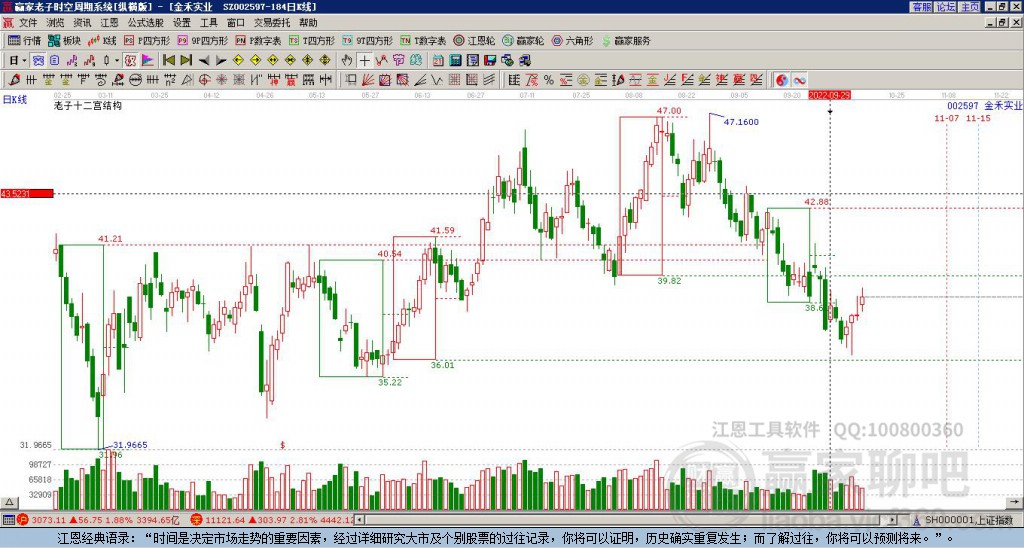Move chart left with the black left arrow
The width and height of the screenshot is (1024, 548).
click(204, 61)
